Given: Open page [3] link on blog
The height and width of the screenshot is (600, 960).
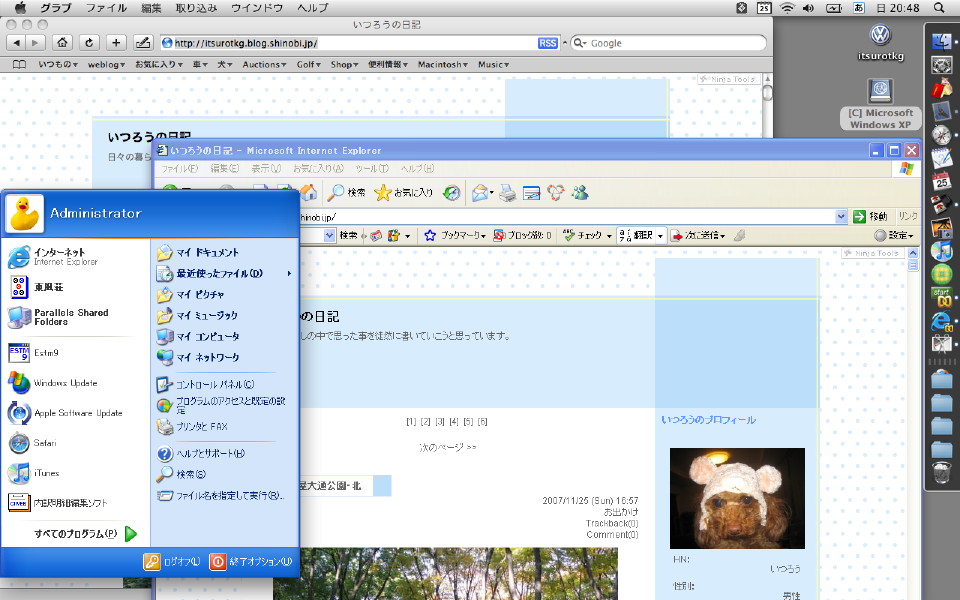Looking at the screenshot, I should coord(440,422).
